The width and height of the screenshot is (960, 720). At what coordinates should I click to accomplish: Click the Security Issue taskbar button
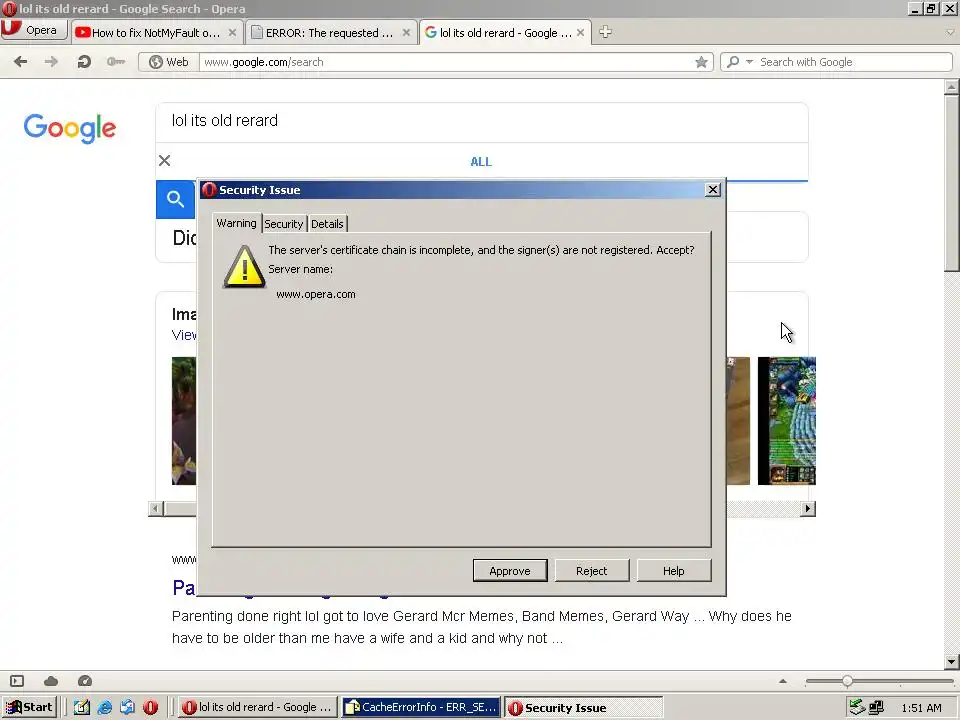pos(584,707)
